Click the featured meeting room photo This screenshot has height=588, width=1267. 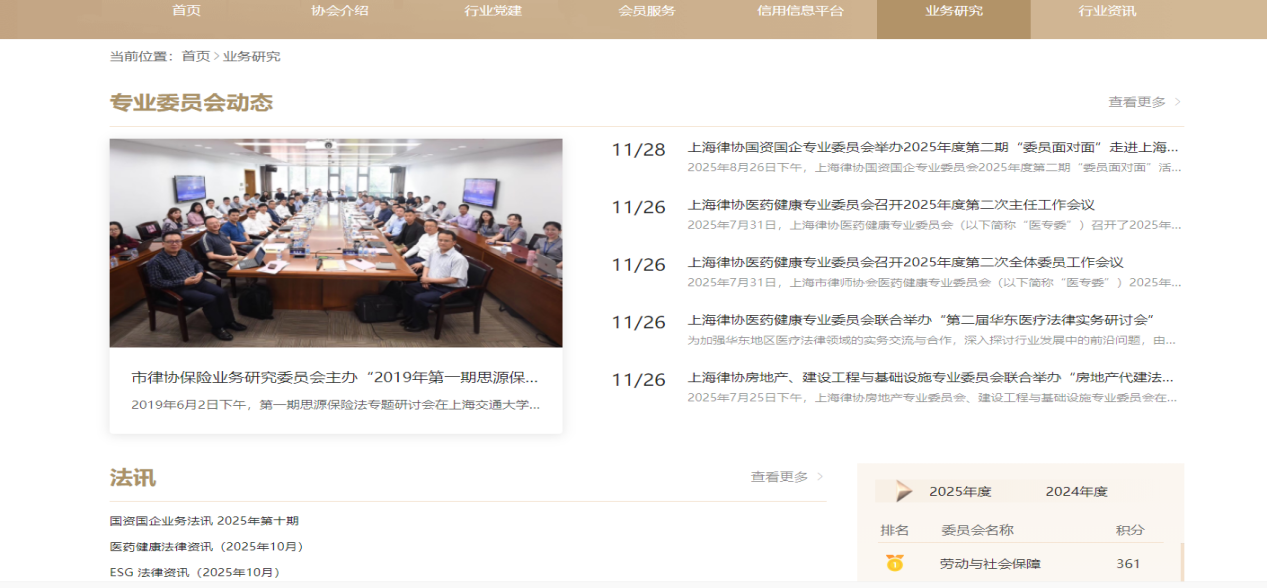tap(336, 243)
